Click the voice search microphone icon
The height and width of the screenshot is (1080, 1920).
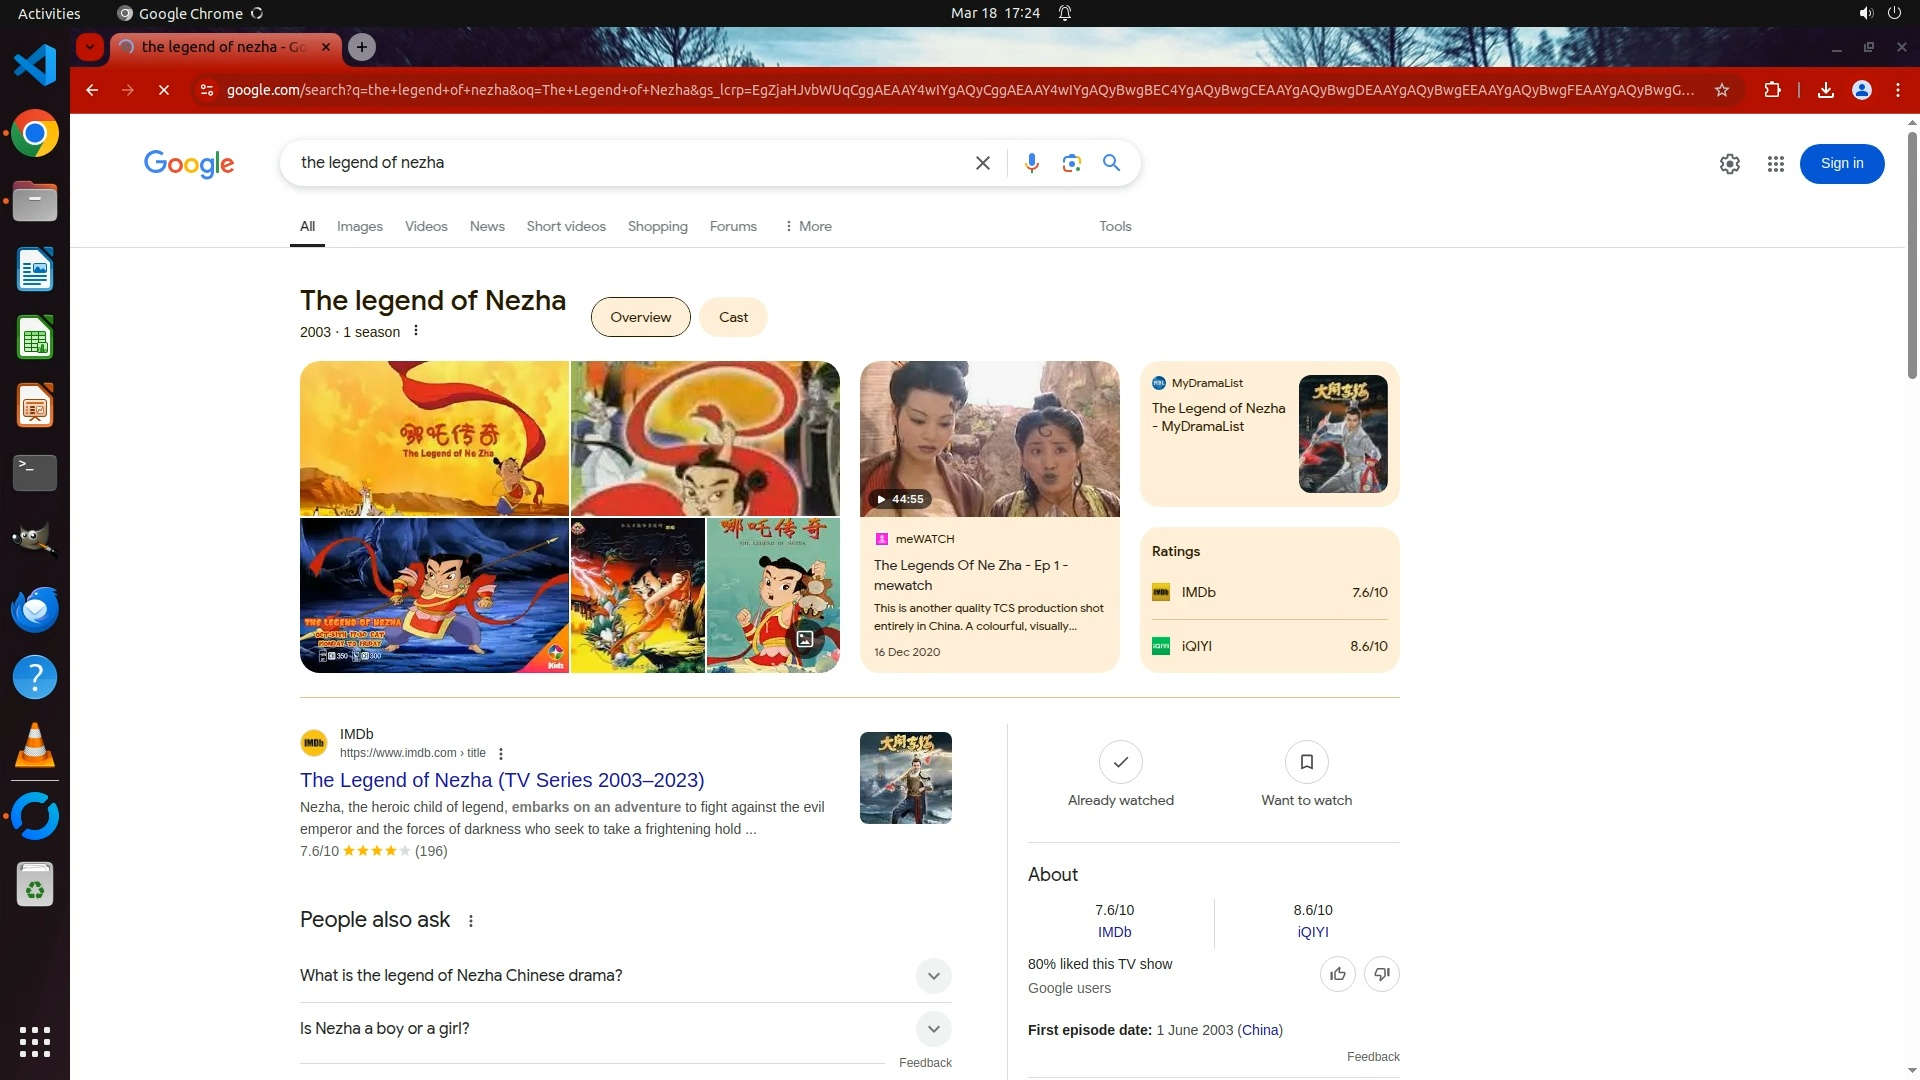(1031, 163)
